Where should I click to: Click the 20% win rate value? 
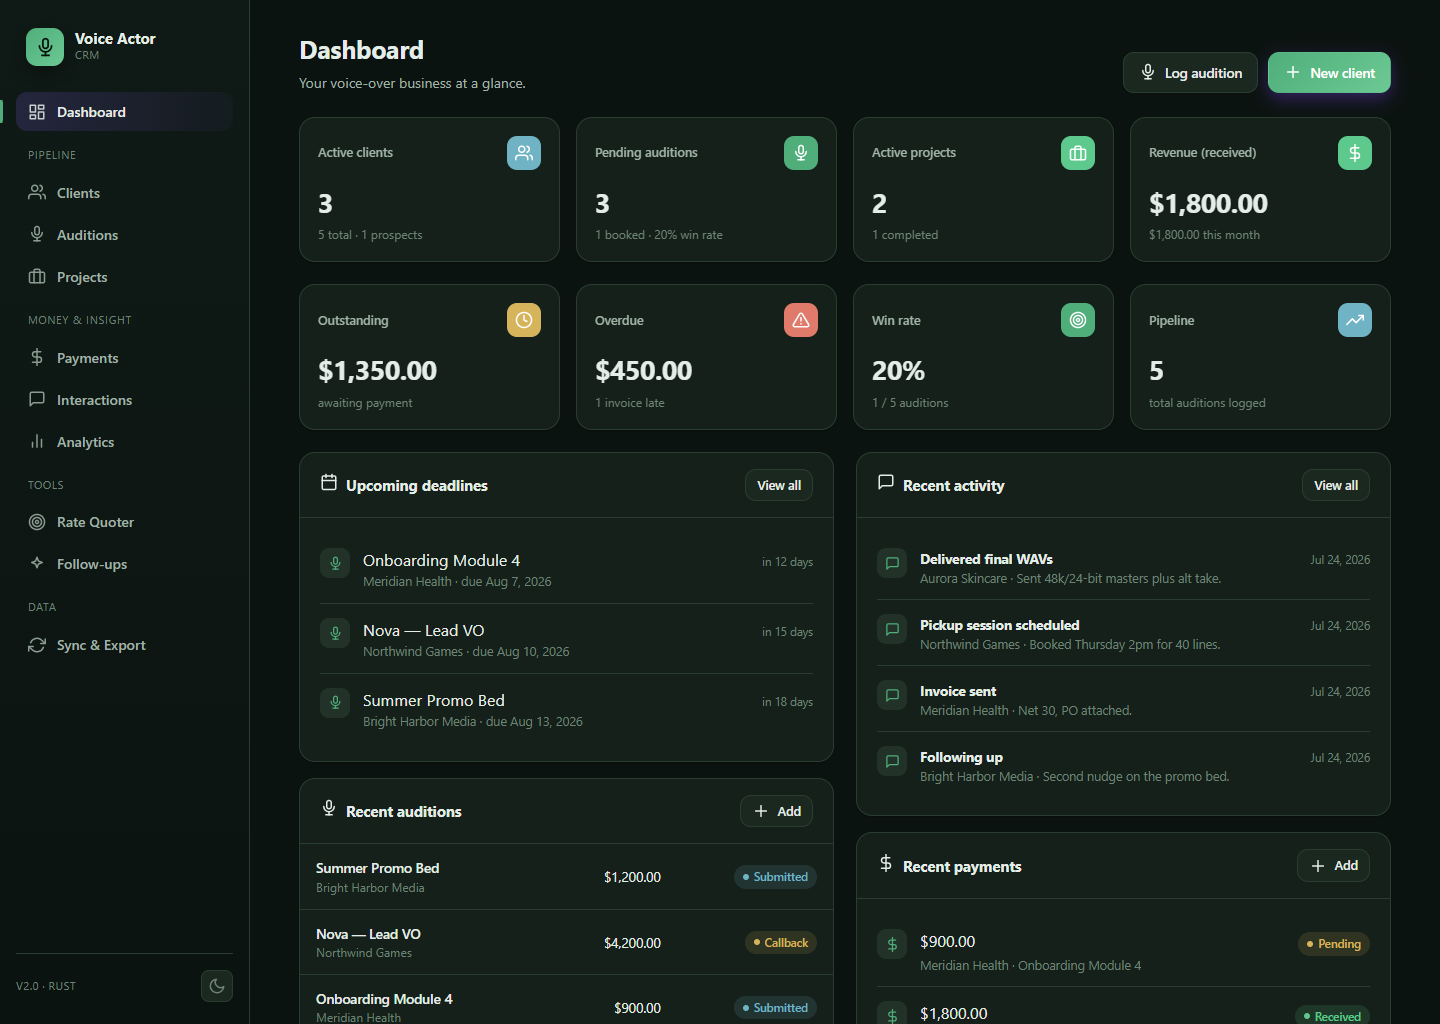(898, 371)
